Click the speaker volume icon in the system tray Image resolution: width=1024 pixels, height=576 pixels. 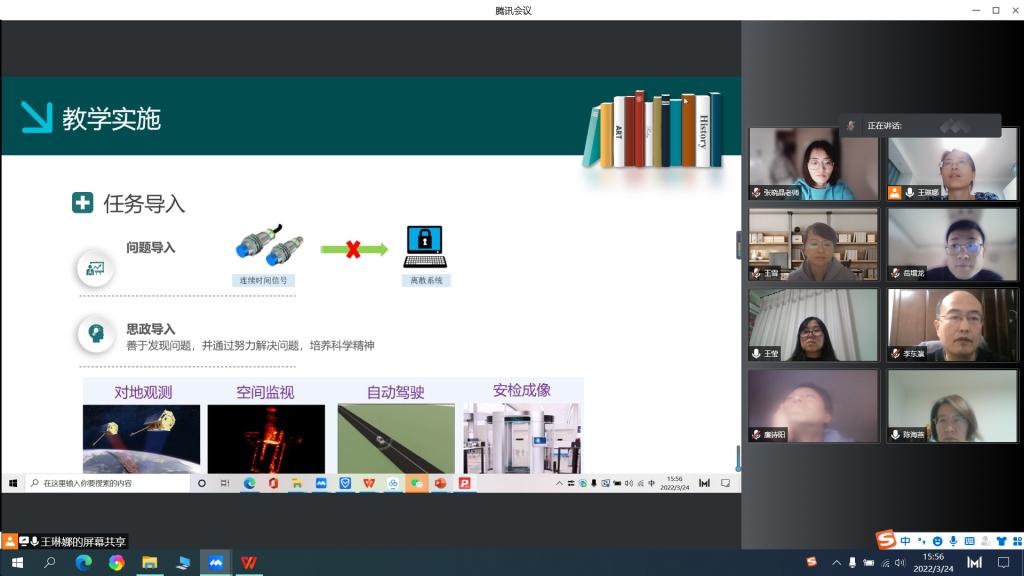click(901, 564)
